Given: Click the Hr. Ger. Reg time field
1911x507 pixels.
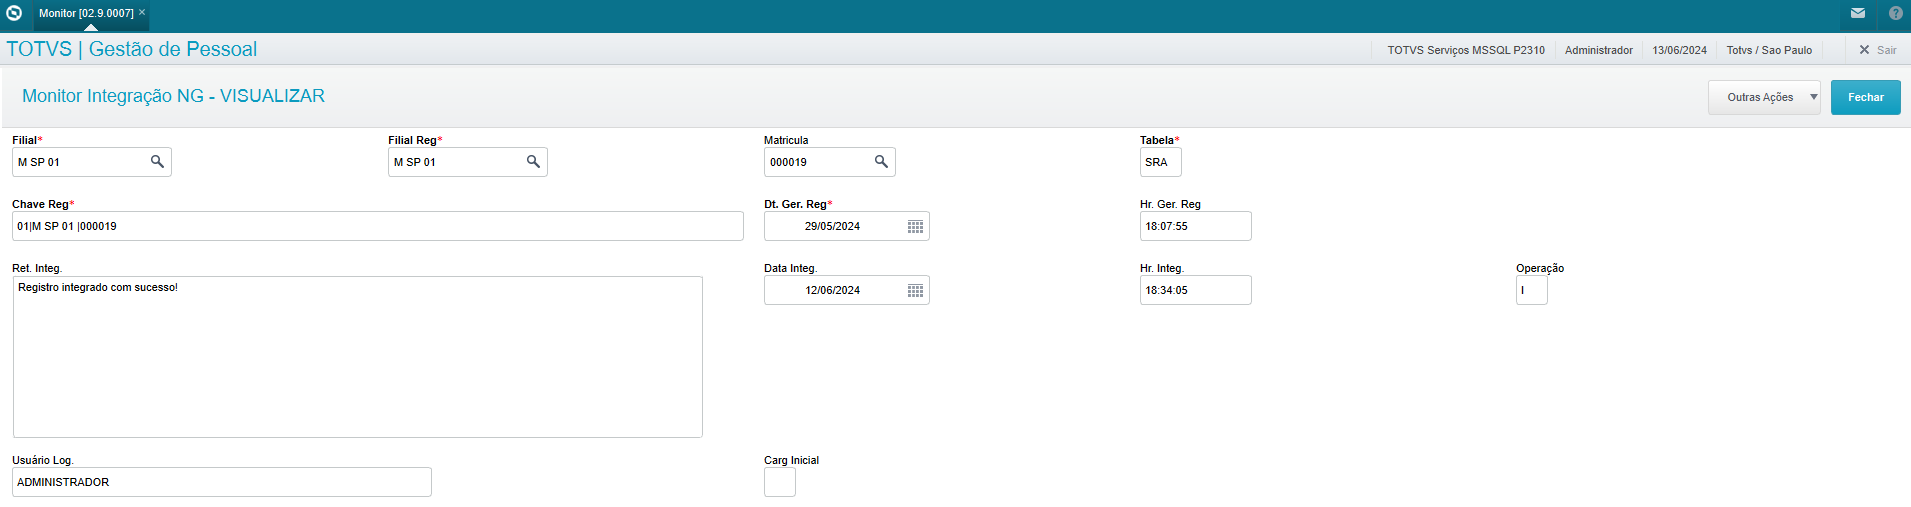Looking at the screenshot, I should (1196, 226).
